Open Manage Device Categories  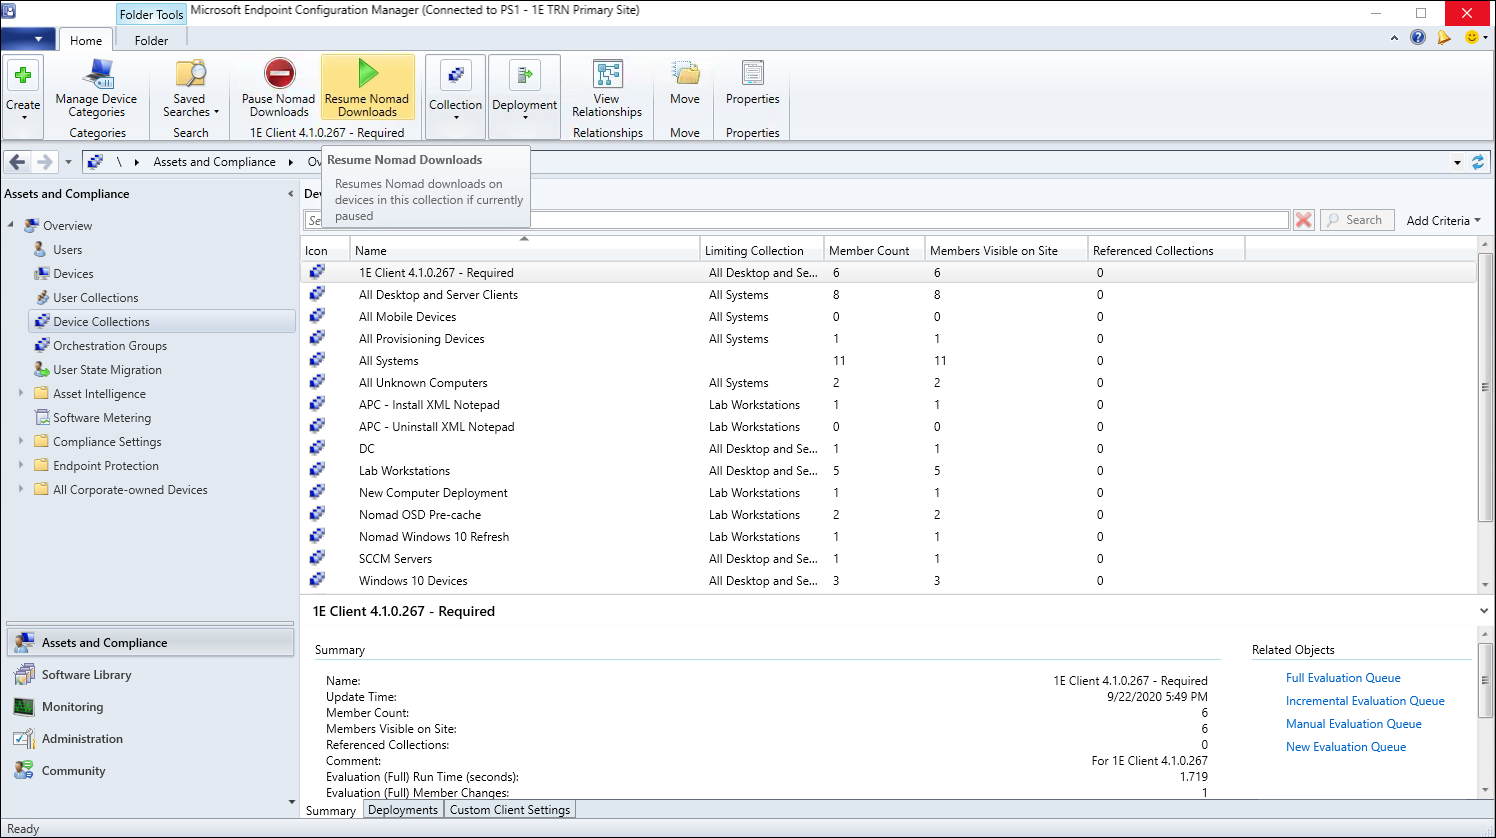tap(97, 89)
